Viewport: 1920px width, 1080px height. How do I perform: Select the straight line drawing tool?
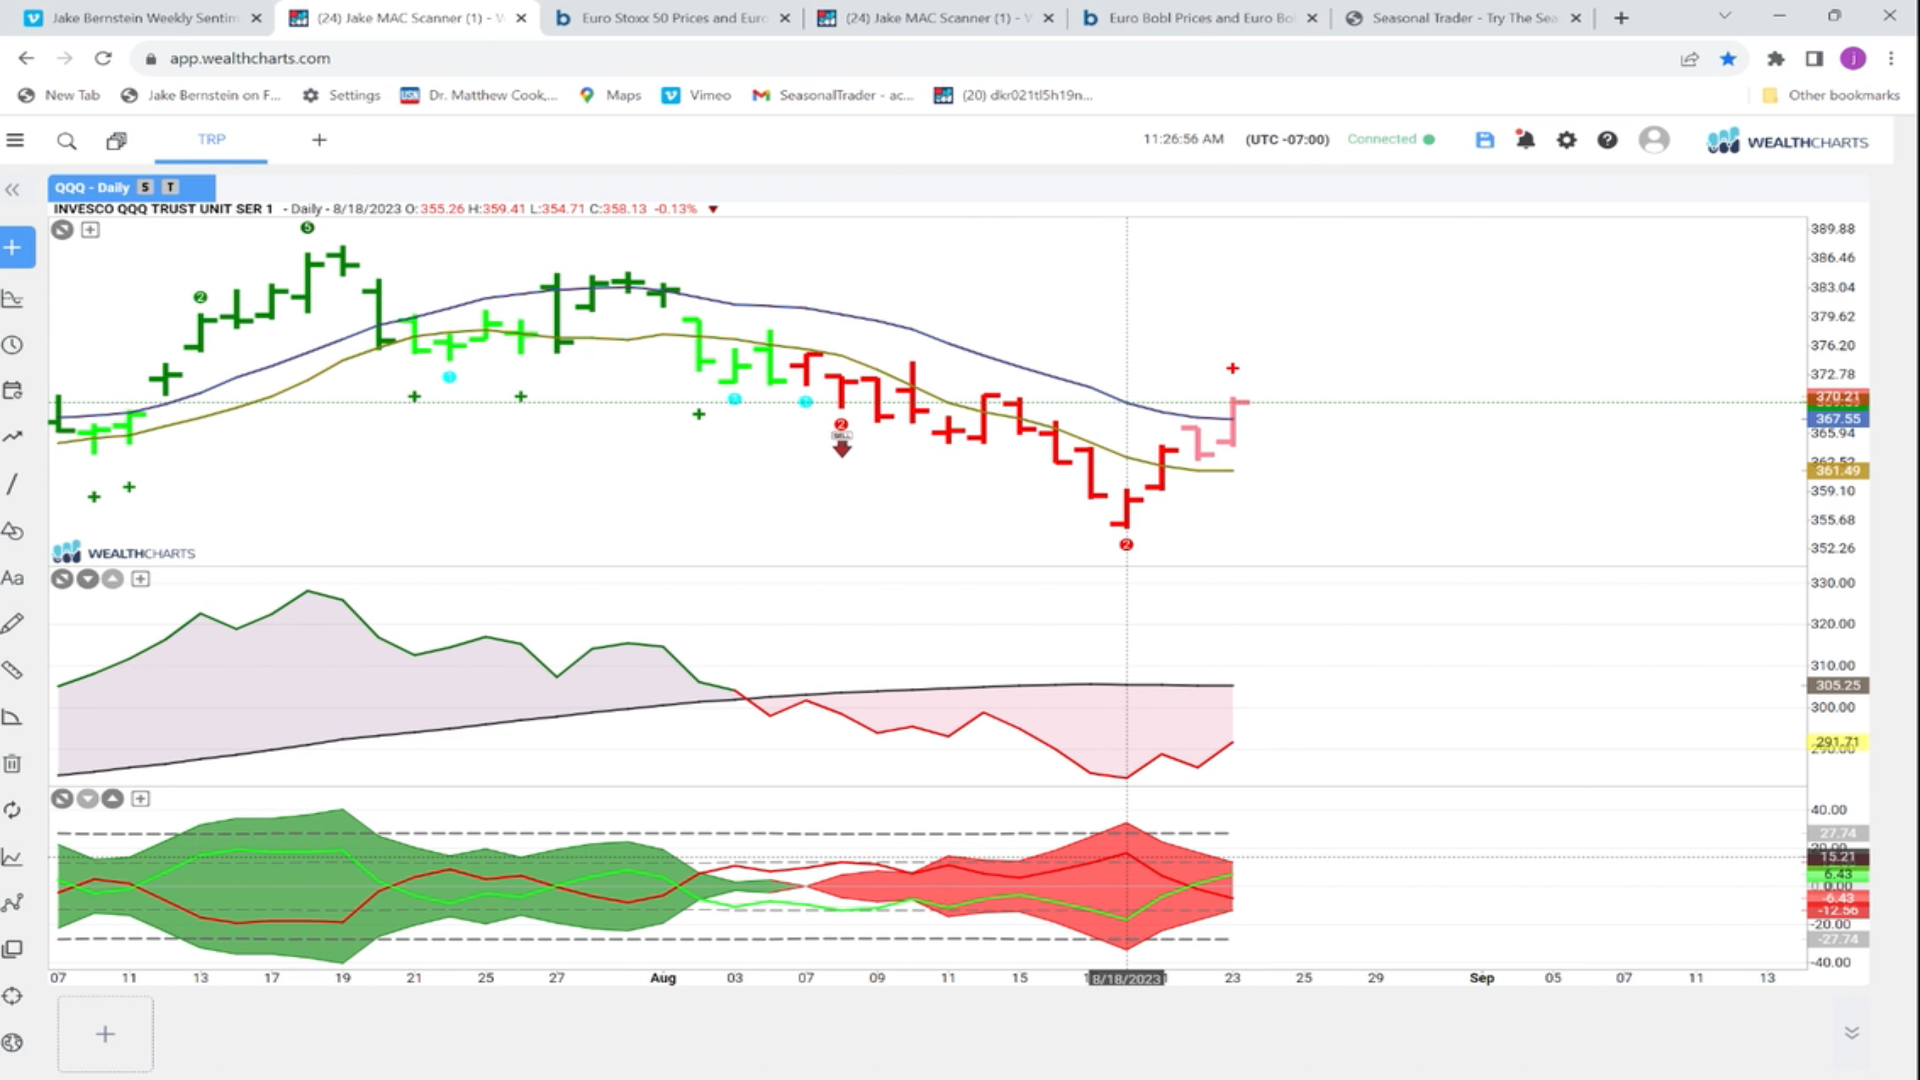pos(12,484)
